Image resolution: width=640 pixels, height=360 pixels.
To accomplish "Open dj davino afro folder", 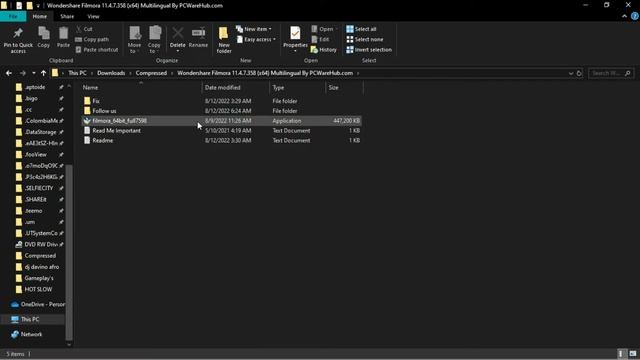I will [x=42, y=267].
